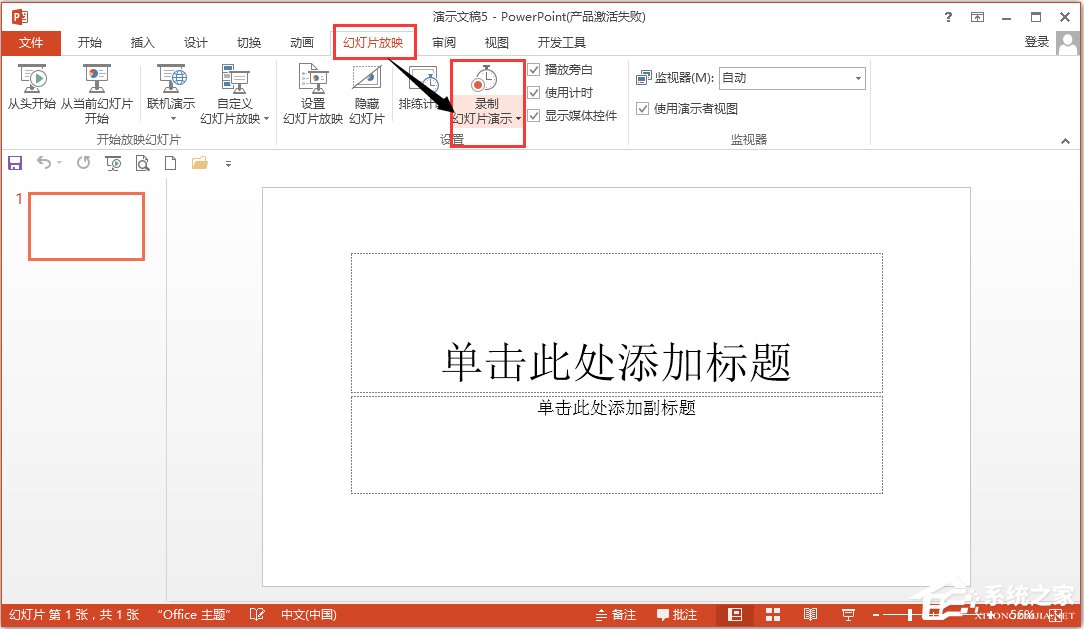This screenshot has height=629, width=1084.
Task: Click the Print Preview icon
Action: point(142,163)
